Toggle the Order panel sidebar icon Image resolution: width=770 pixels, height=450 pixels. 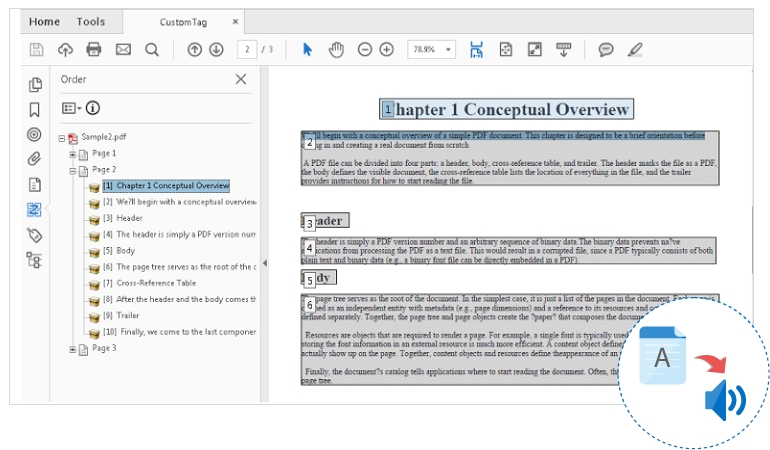coord(35,209)
